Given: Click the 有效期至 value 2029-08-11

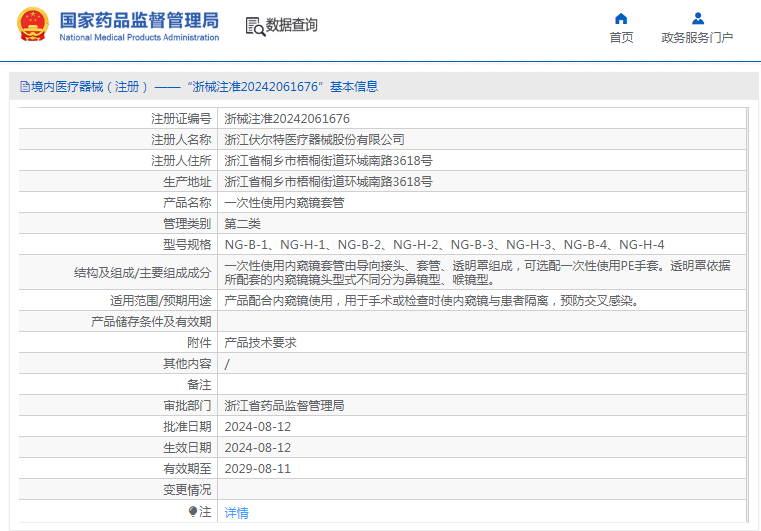Looking at the screenshot, I should (x=258, y=469).
